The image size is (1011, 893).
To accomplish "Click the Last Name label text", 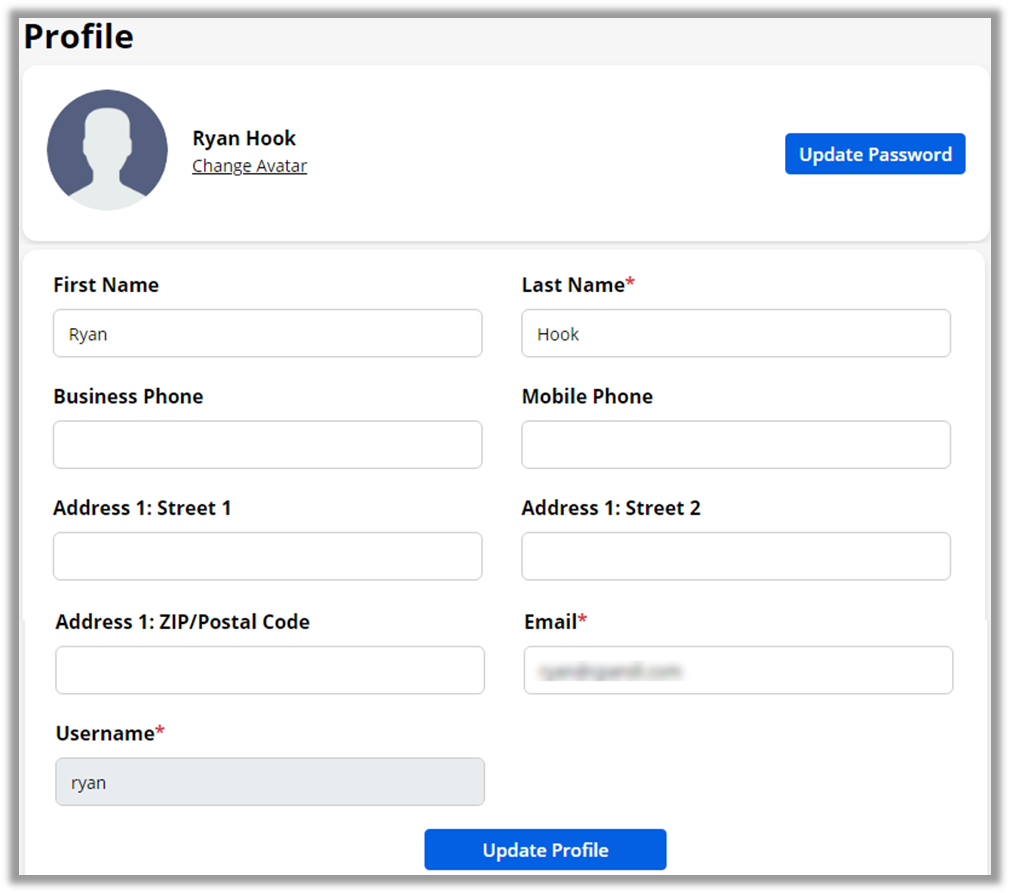I will tap(573, 285).
